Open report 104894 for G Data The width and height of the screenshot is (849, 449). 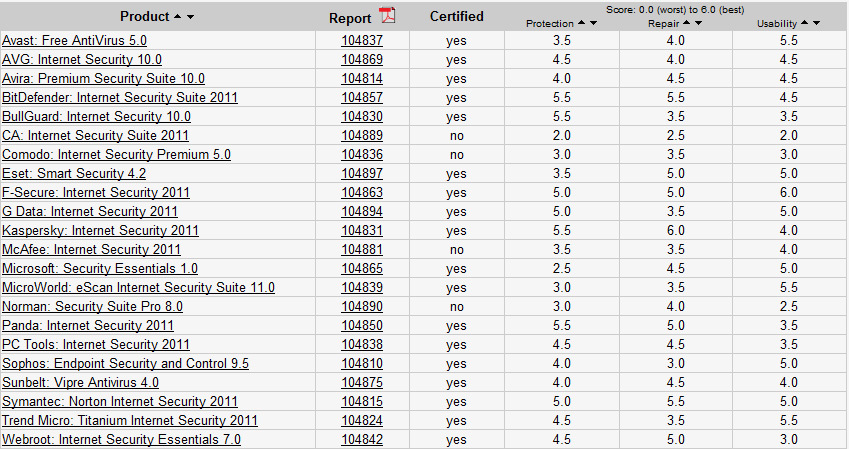click(x=362, y=211)
